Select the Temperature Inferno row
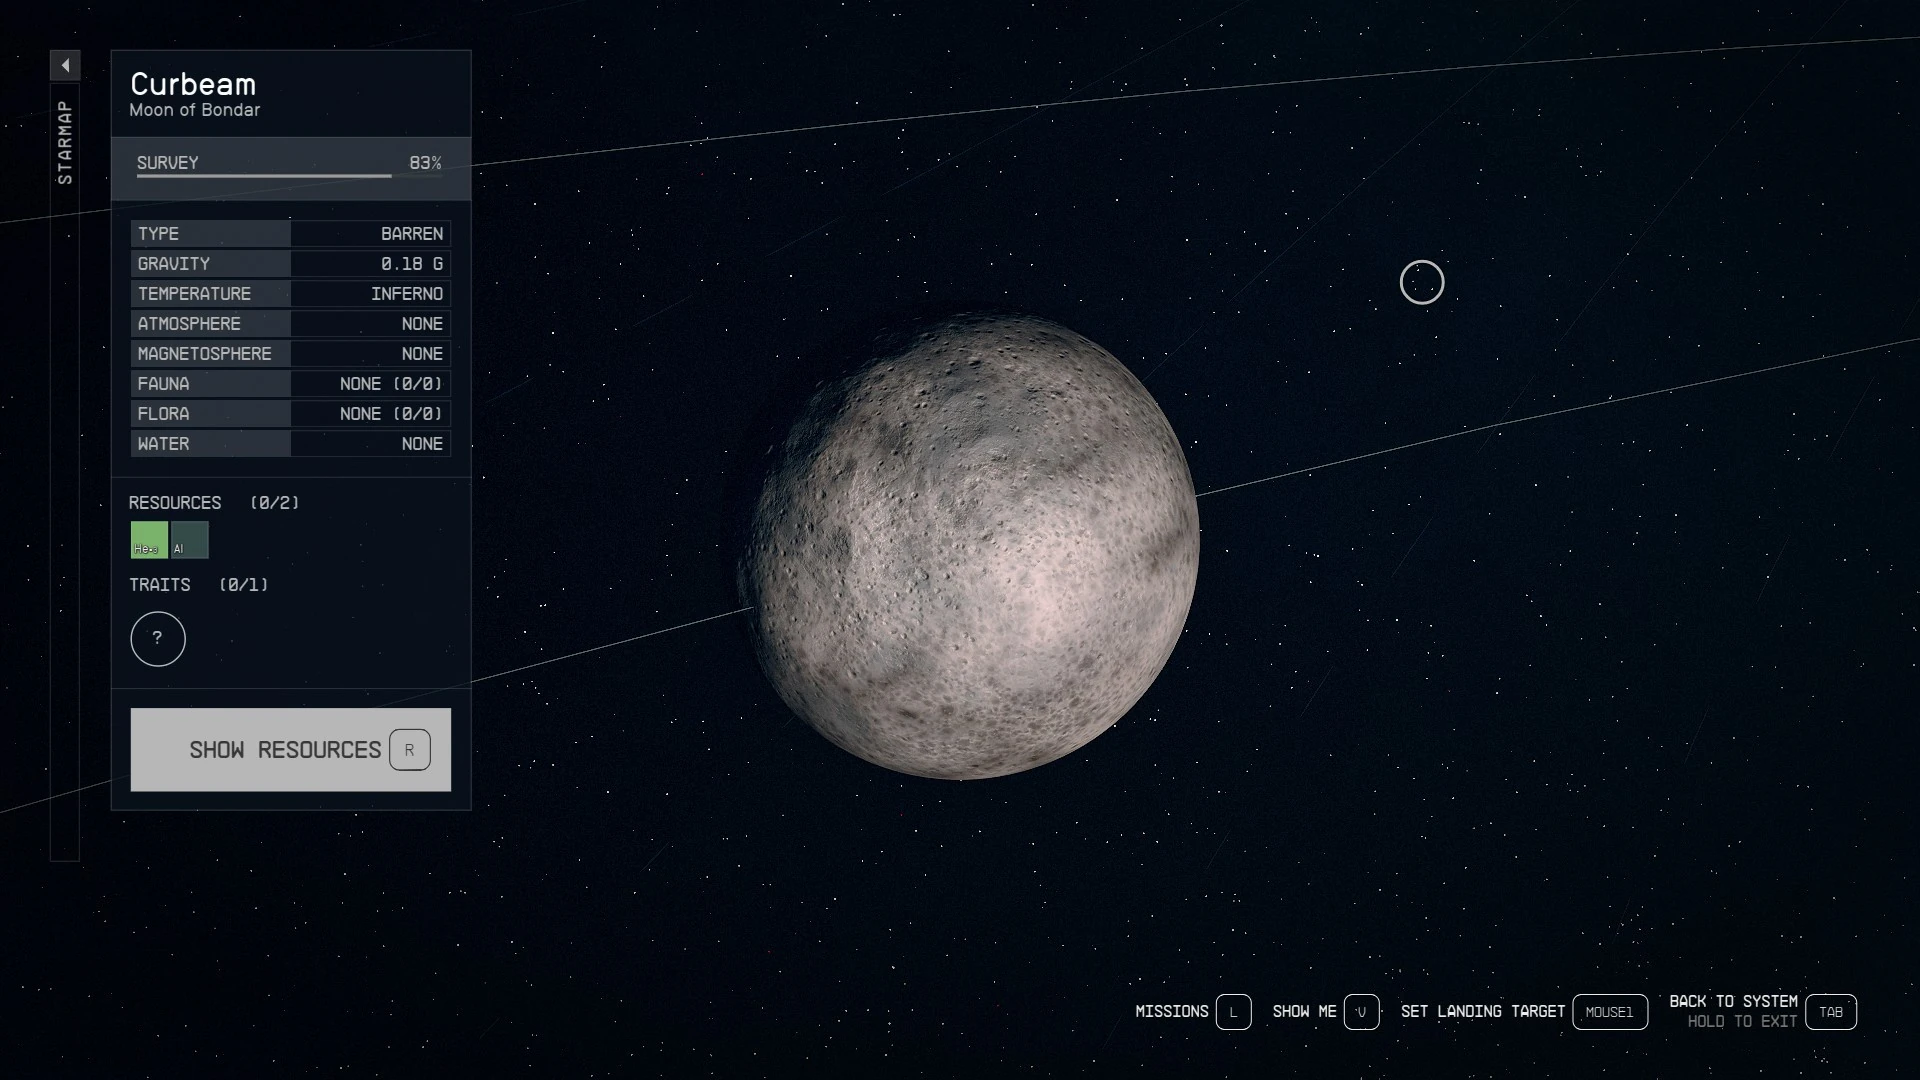The image size is (1920, 1080). point(290,294)
